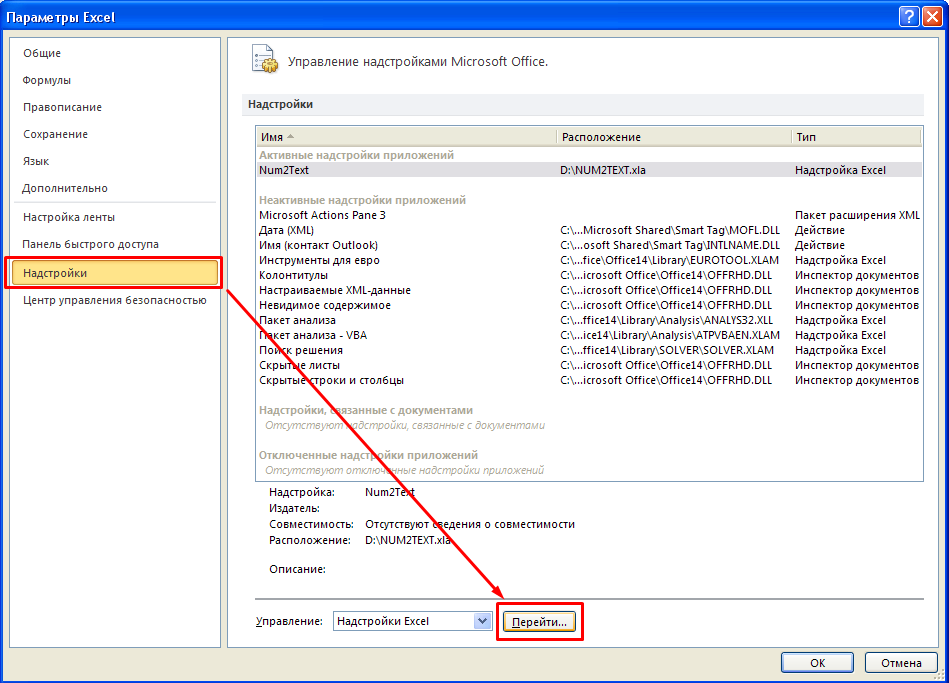The width and height of the screenshot is (949, 683).
Task: Click the add-ins management header icon
Action: 263,59
